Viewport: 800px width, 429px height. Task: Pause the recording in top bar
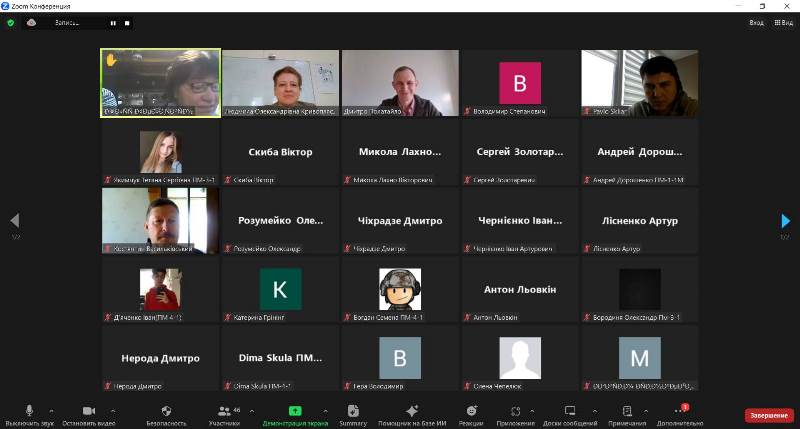113,22
